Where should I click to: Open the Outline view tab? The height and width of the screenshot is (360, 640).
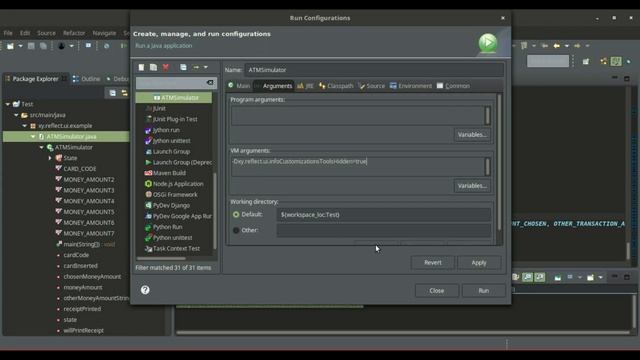tap(87, 79)
